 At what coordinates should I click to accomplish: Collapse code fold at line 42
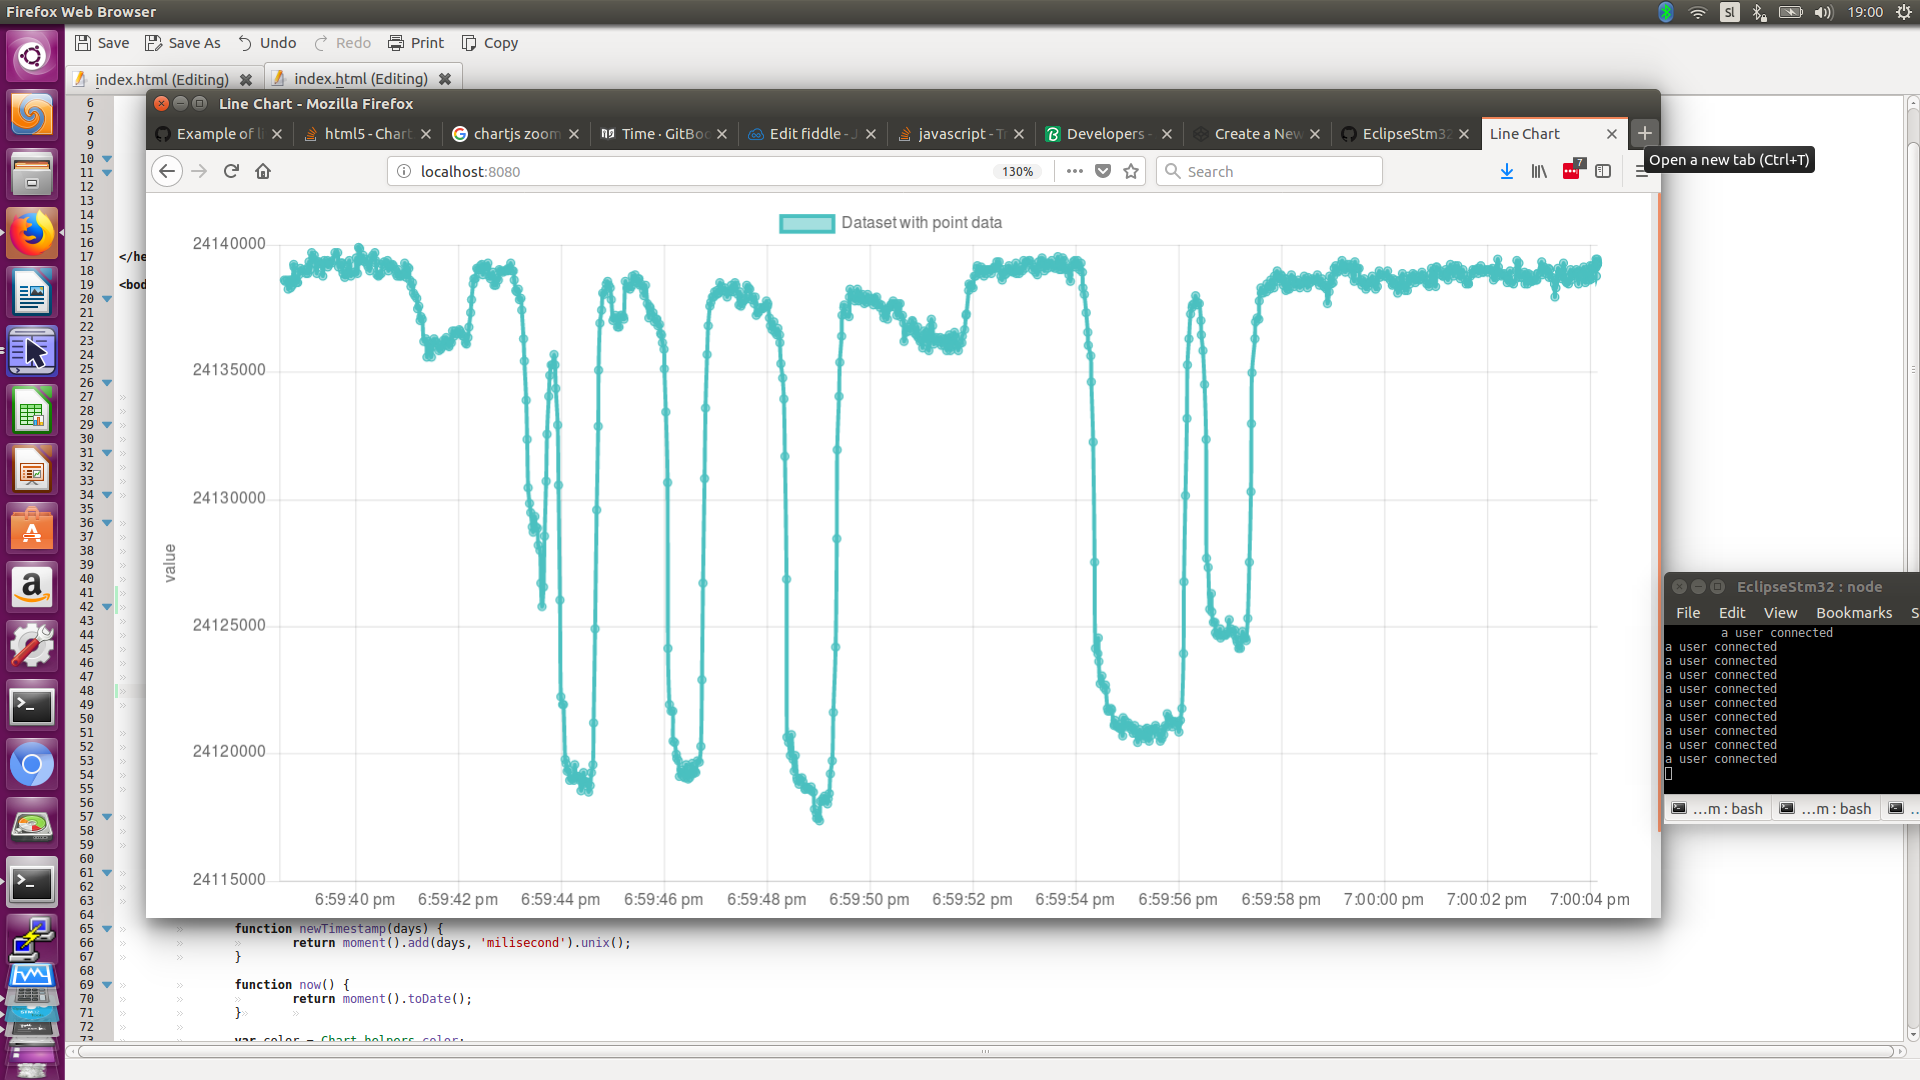point(107,607)
